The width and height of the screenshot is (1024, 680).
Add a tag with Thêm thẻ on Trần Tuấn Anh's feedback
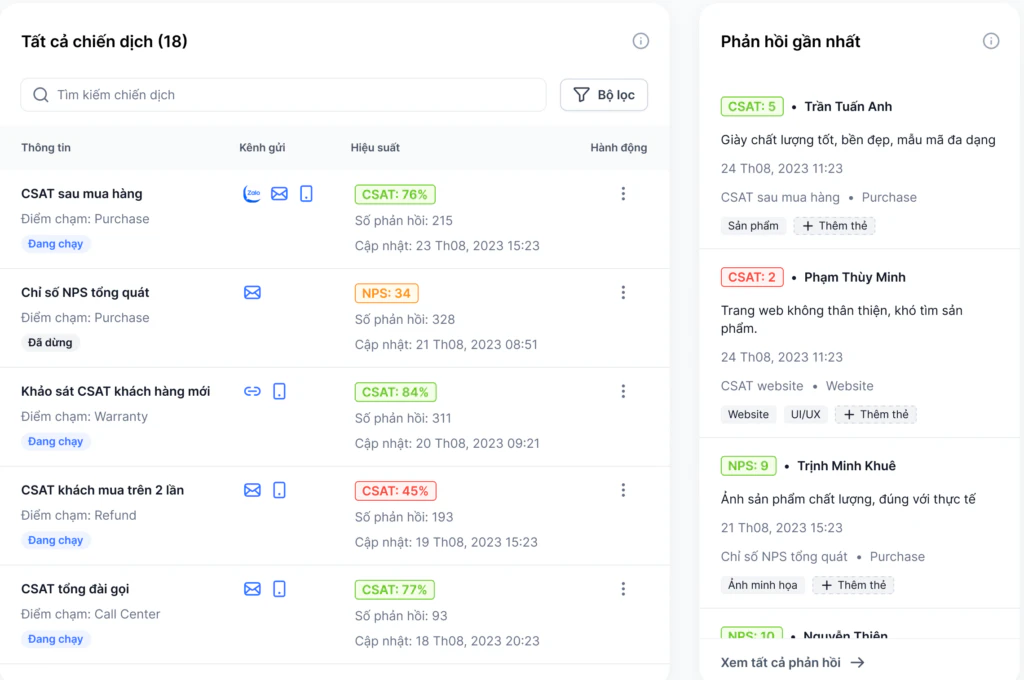click(835, 226)
